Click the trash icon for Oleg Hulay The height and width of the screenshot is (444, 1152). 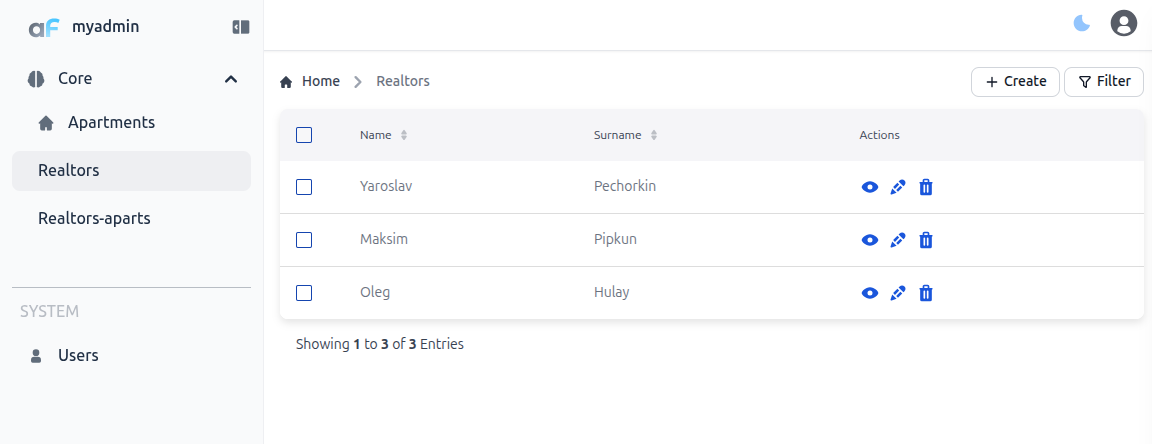[926, 293]
